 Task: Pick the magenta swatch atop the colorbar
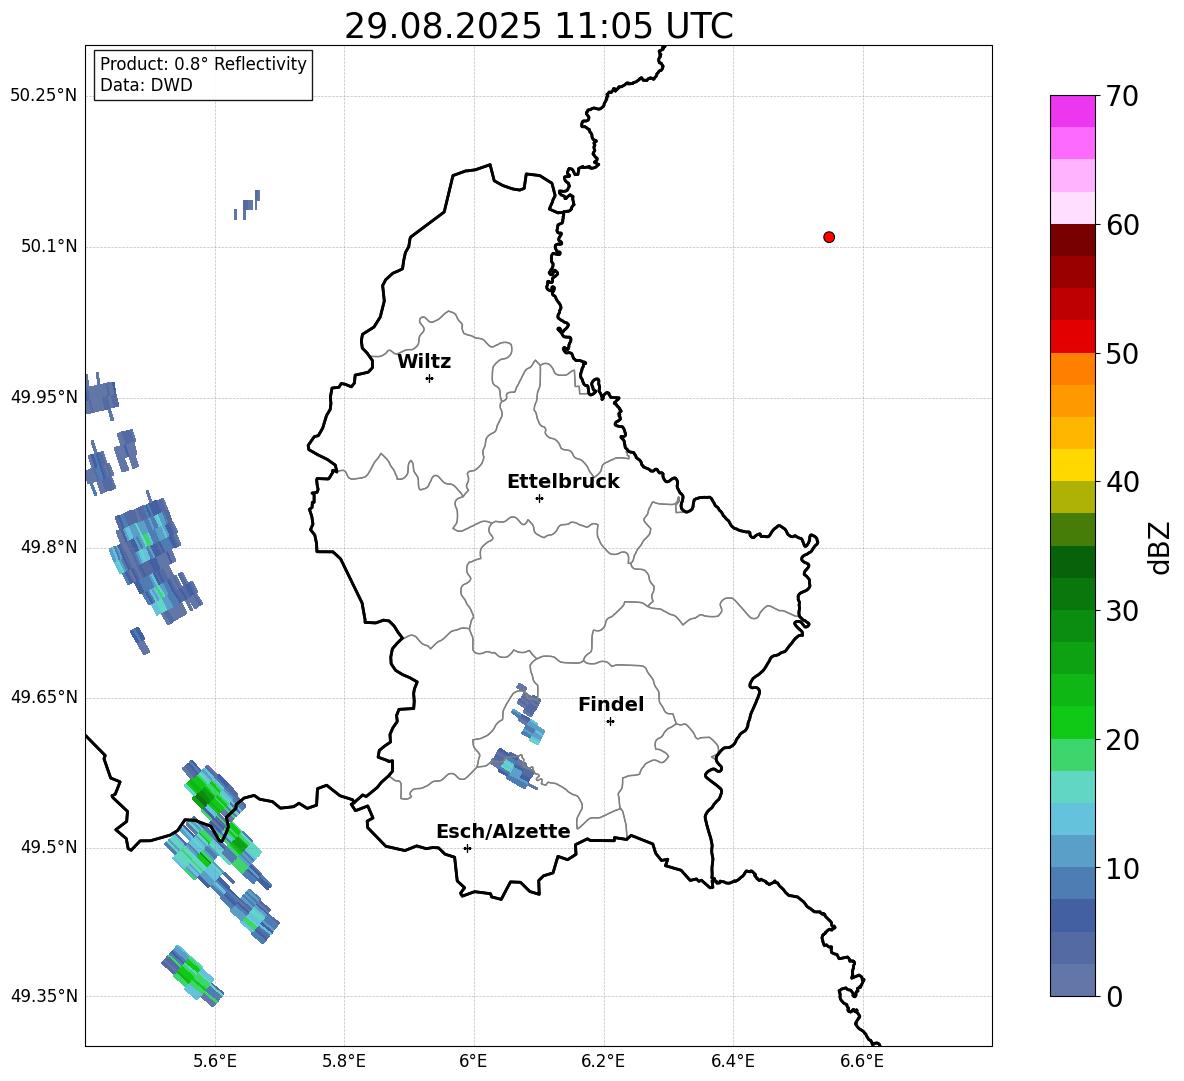click(1073, 111)
